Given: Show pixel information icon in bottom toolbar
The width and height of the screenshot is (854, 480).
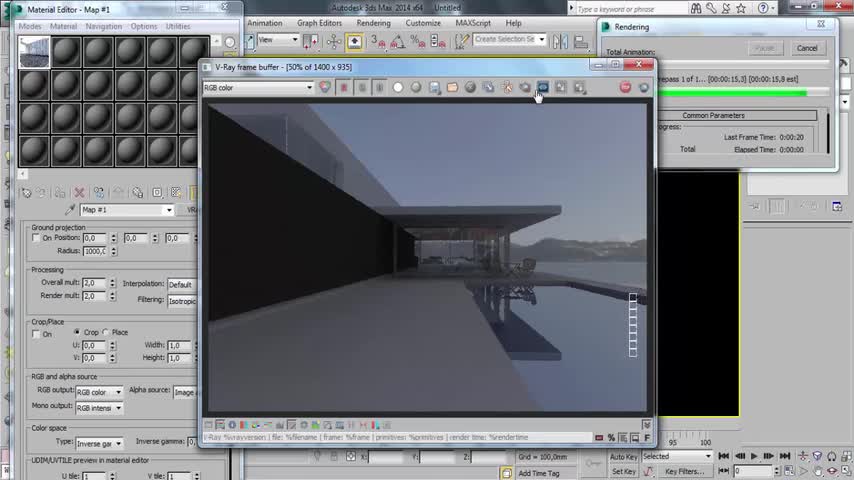Looking at the screenshot, I should (x=232, y=425).
